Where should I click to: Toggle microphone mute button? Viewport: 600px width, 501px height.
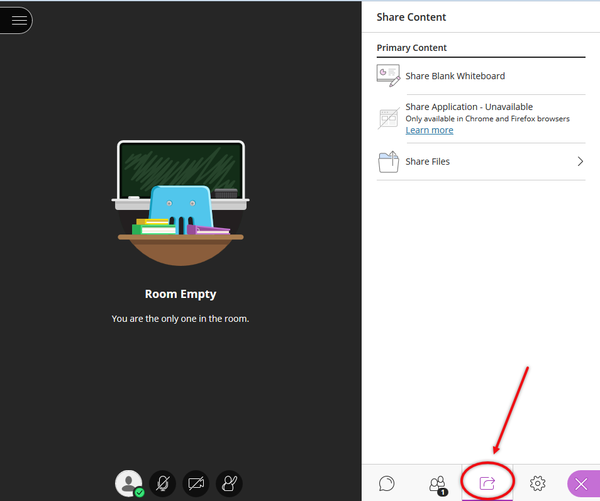162,483
